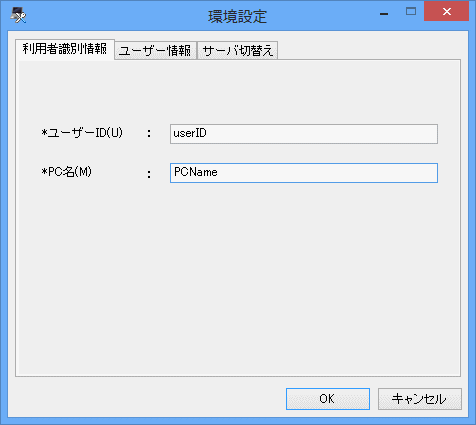The image size is (476, 425).
Task: Click the 環境設定 title text
Action: click(238, 16)
